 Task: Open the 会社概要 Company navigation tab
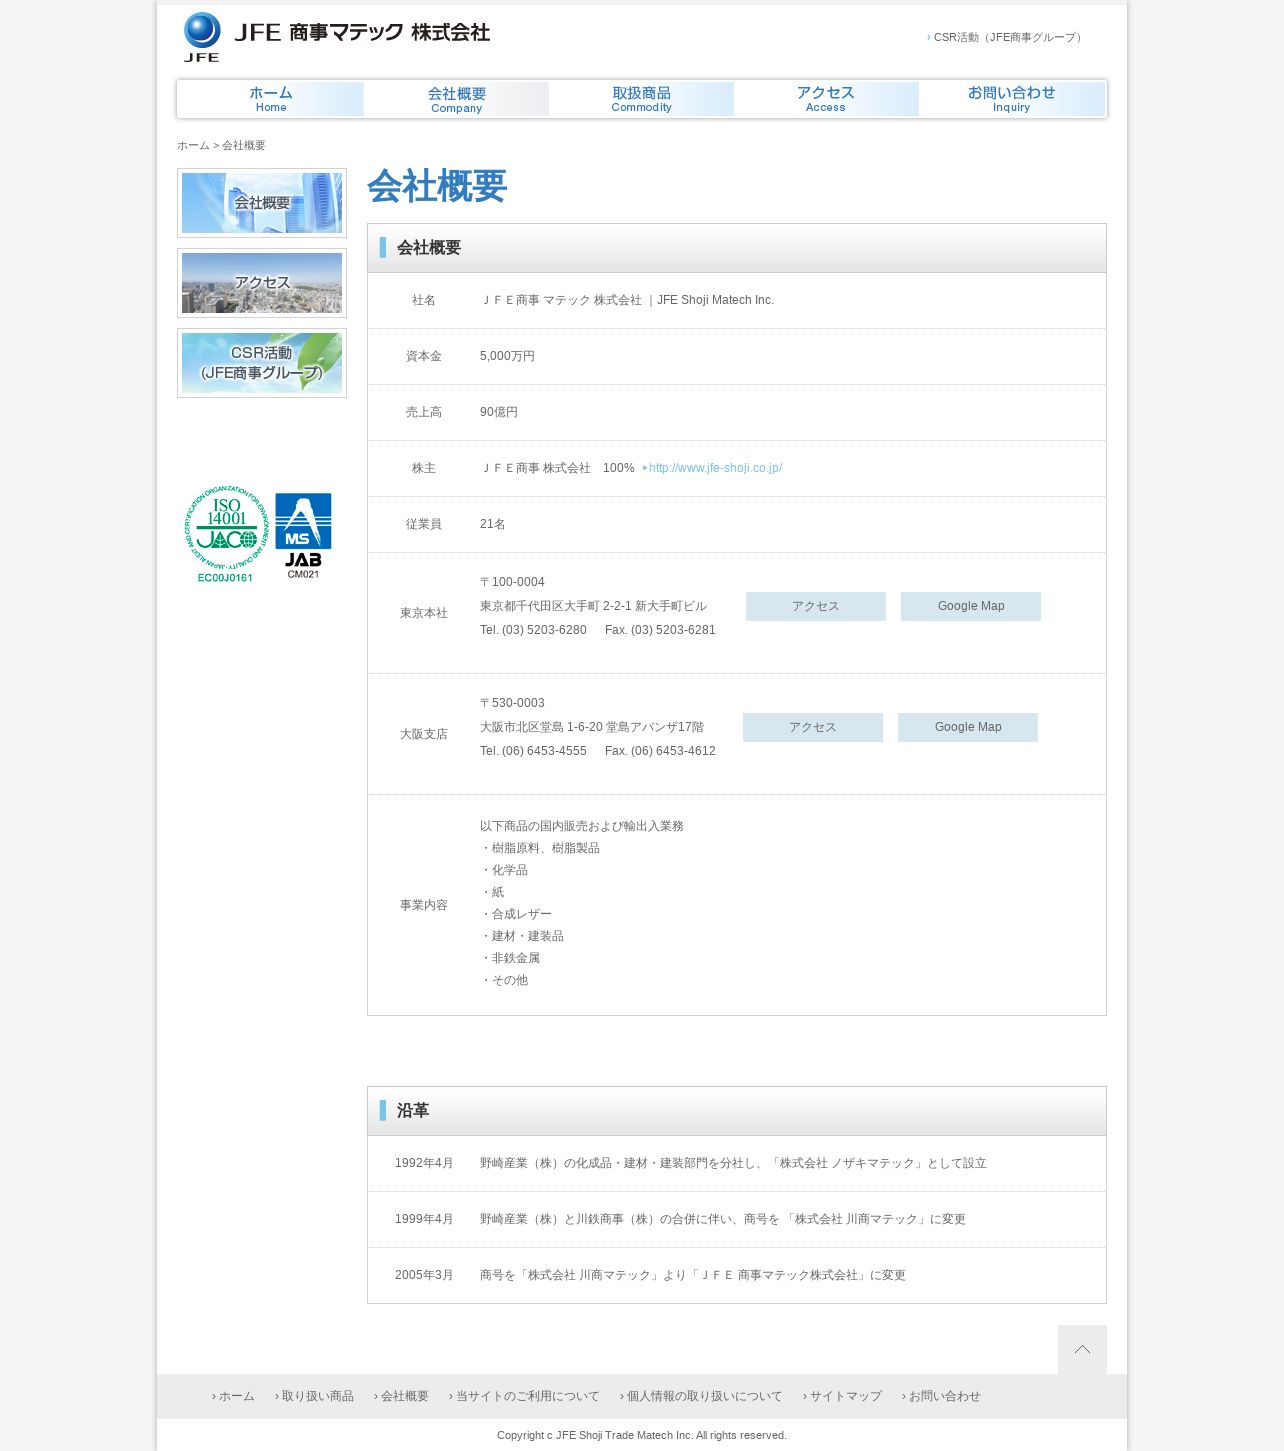[457, 99]
